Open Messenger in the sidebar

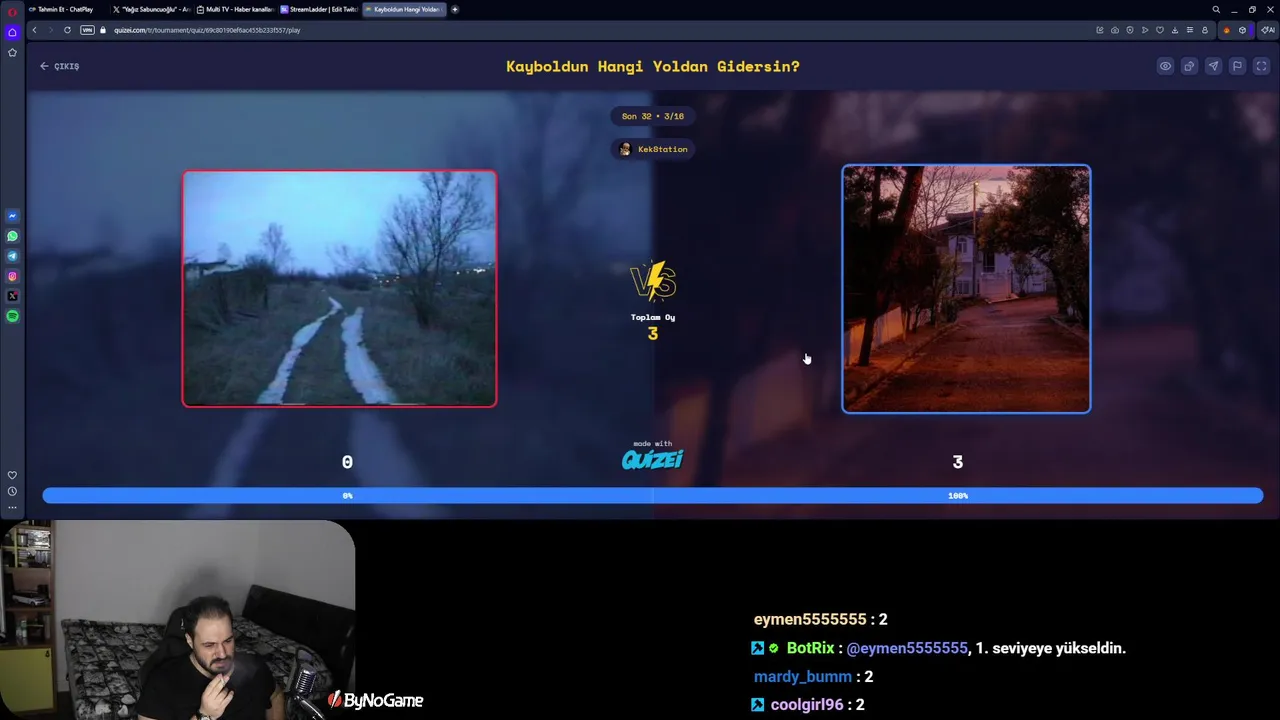pyautogui.click(x=12, y=216)
